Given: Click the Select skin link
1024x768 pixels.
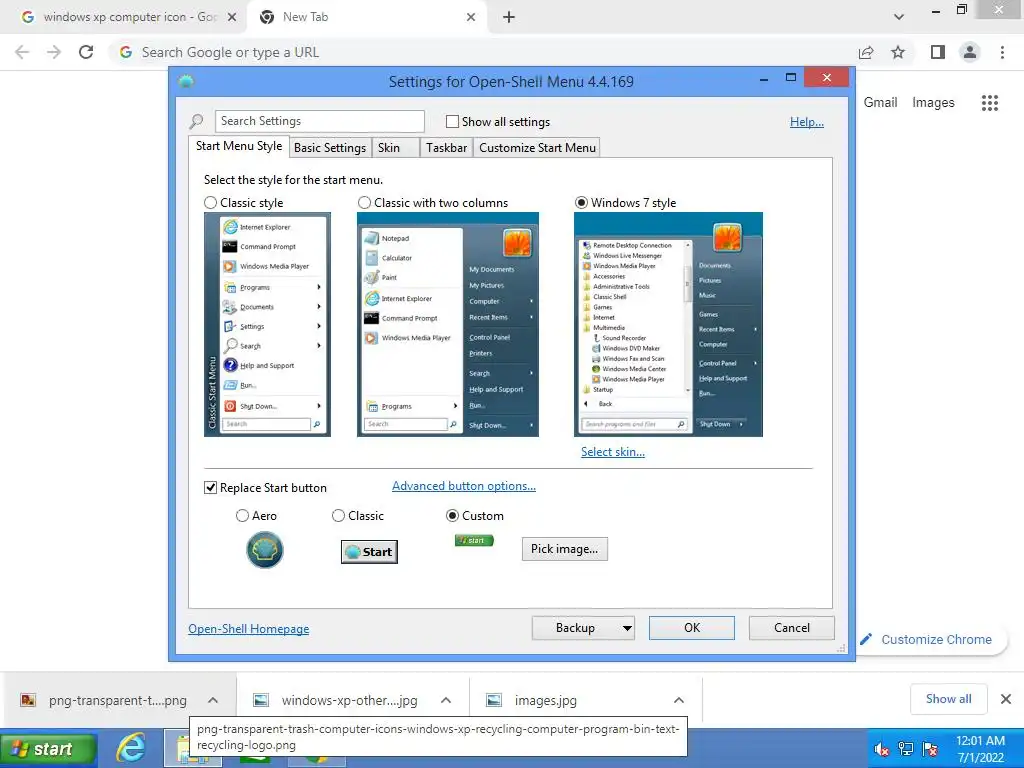Looking at the screenshot, I should click(613, 452).
